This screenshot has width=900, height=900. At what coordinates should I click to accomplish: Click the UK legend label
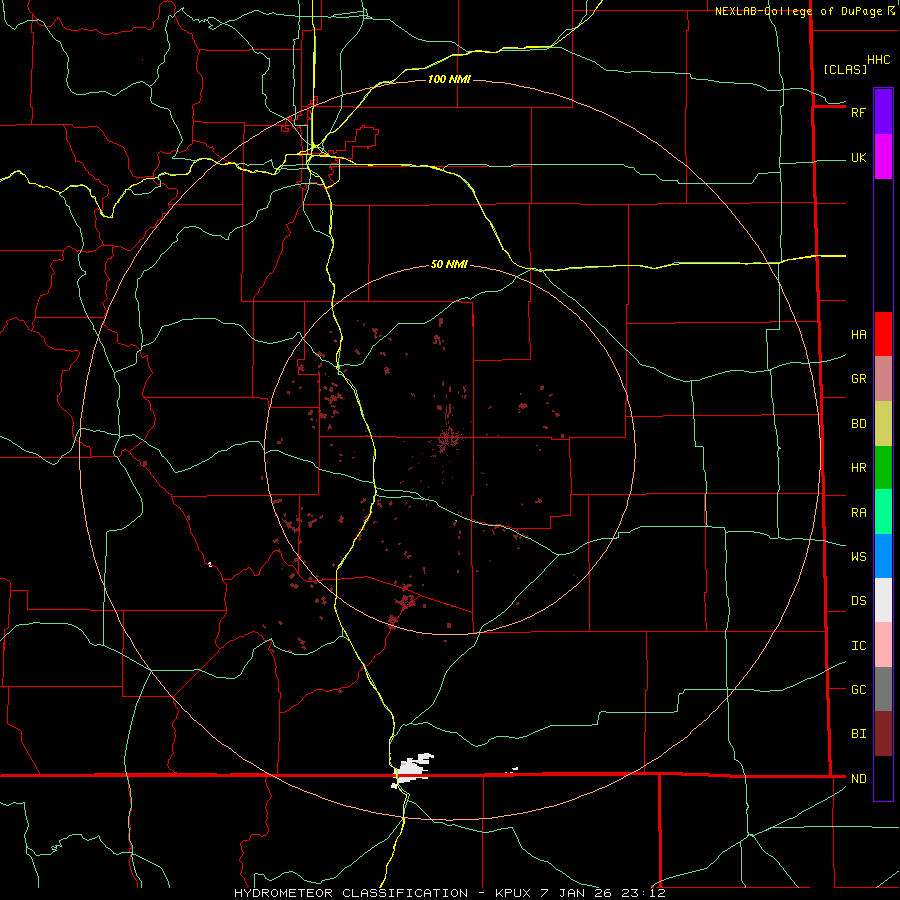pos(859,157)
